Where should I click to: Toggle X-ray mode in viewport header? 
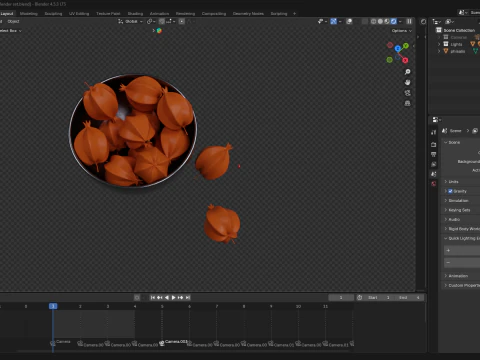[365, 21]
